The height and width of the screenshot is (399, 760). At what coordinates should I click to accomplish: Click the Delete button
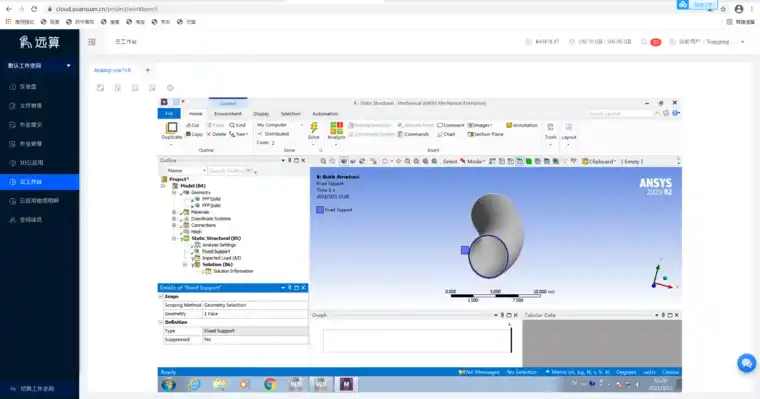[x=217, y=134]
